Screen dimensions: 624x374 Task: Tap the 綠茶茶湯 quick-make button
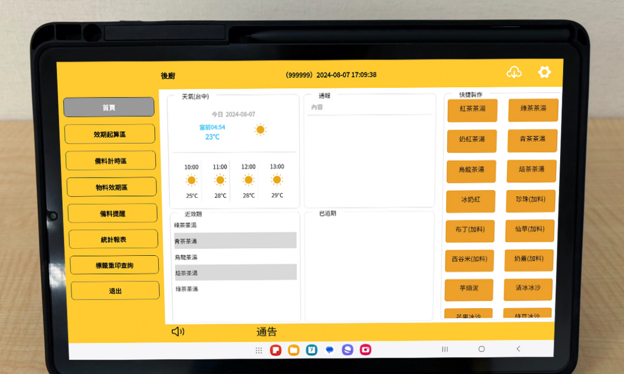coord(533,110)
